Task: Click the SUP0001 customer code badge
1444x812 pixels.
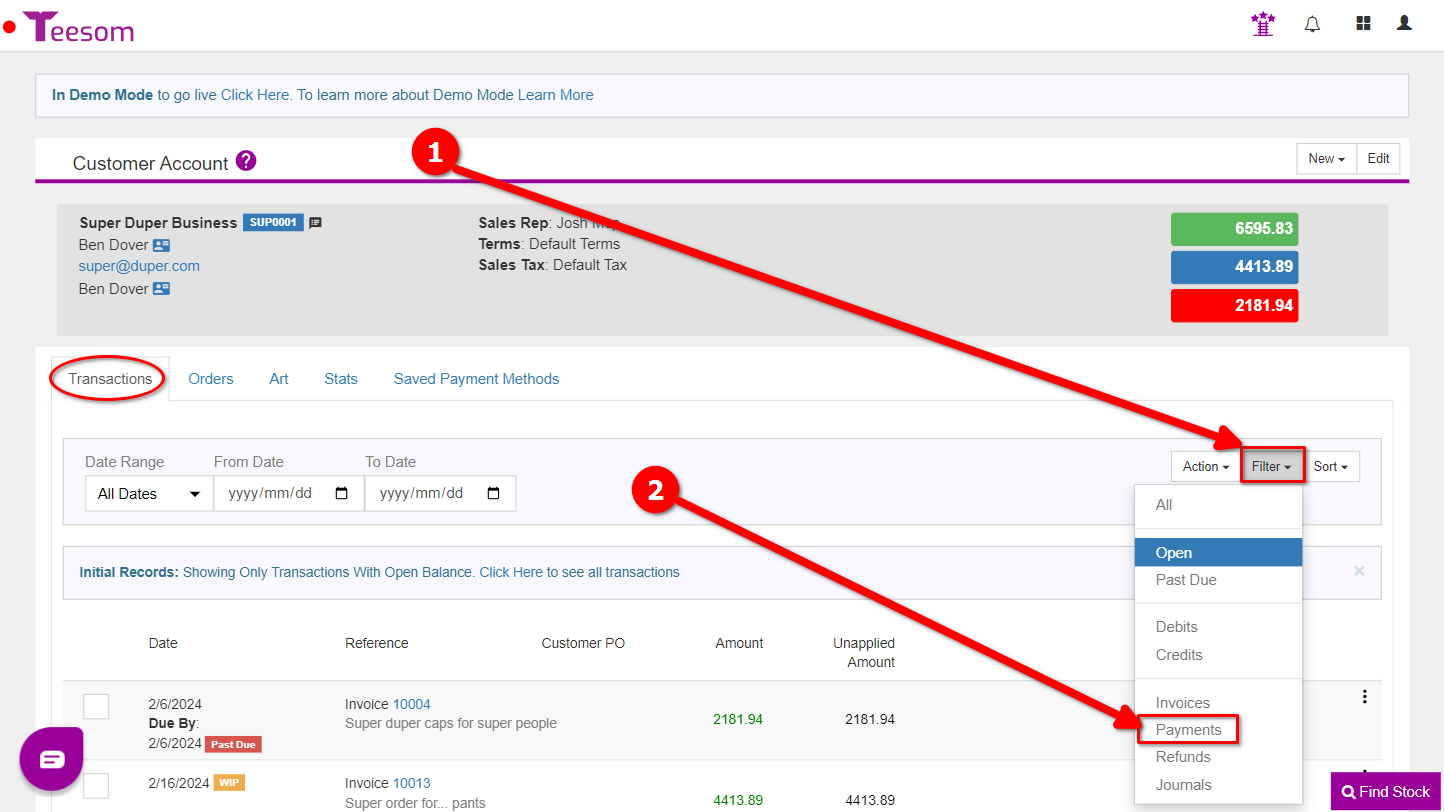Action: point(273,222)
